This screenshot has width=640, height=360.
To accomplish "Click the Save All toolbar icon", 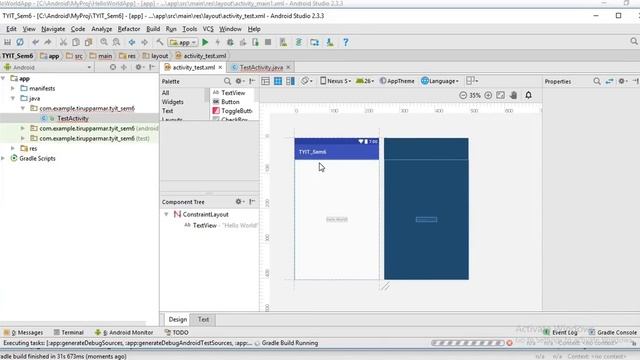I will [x=7, y=42].
